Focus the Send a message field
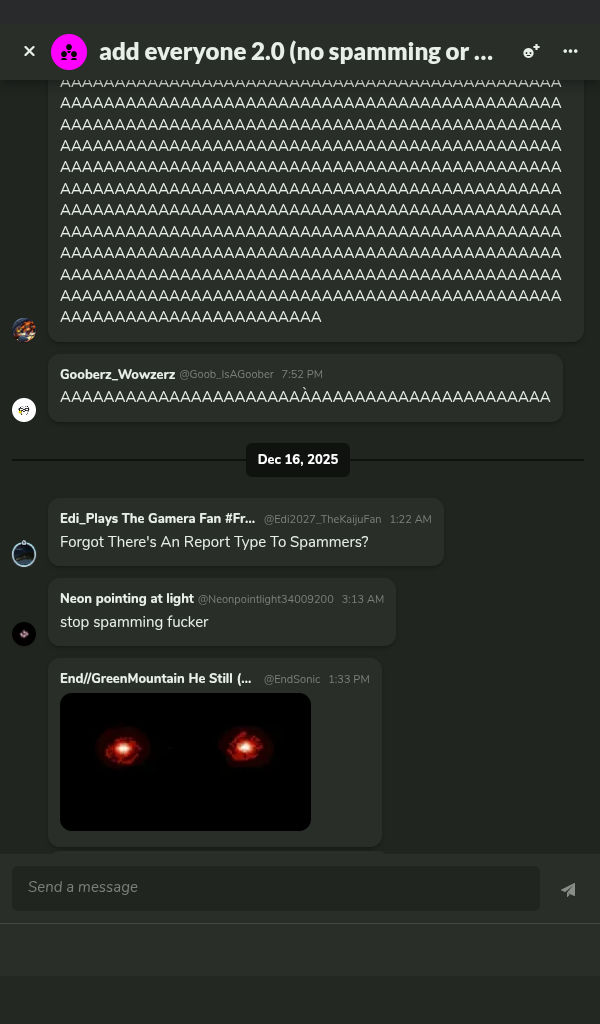 [x=276, y=888]
